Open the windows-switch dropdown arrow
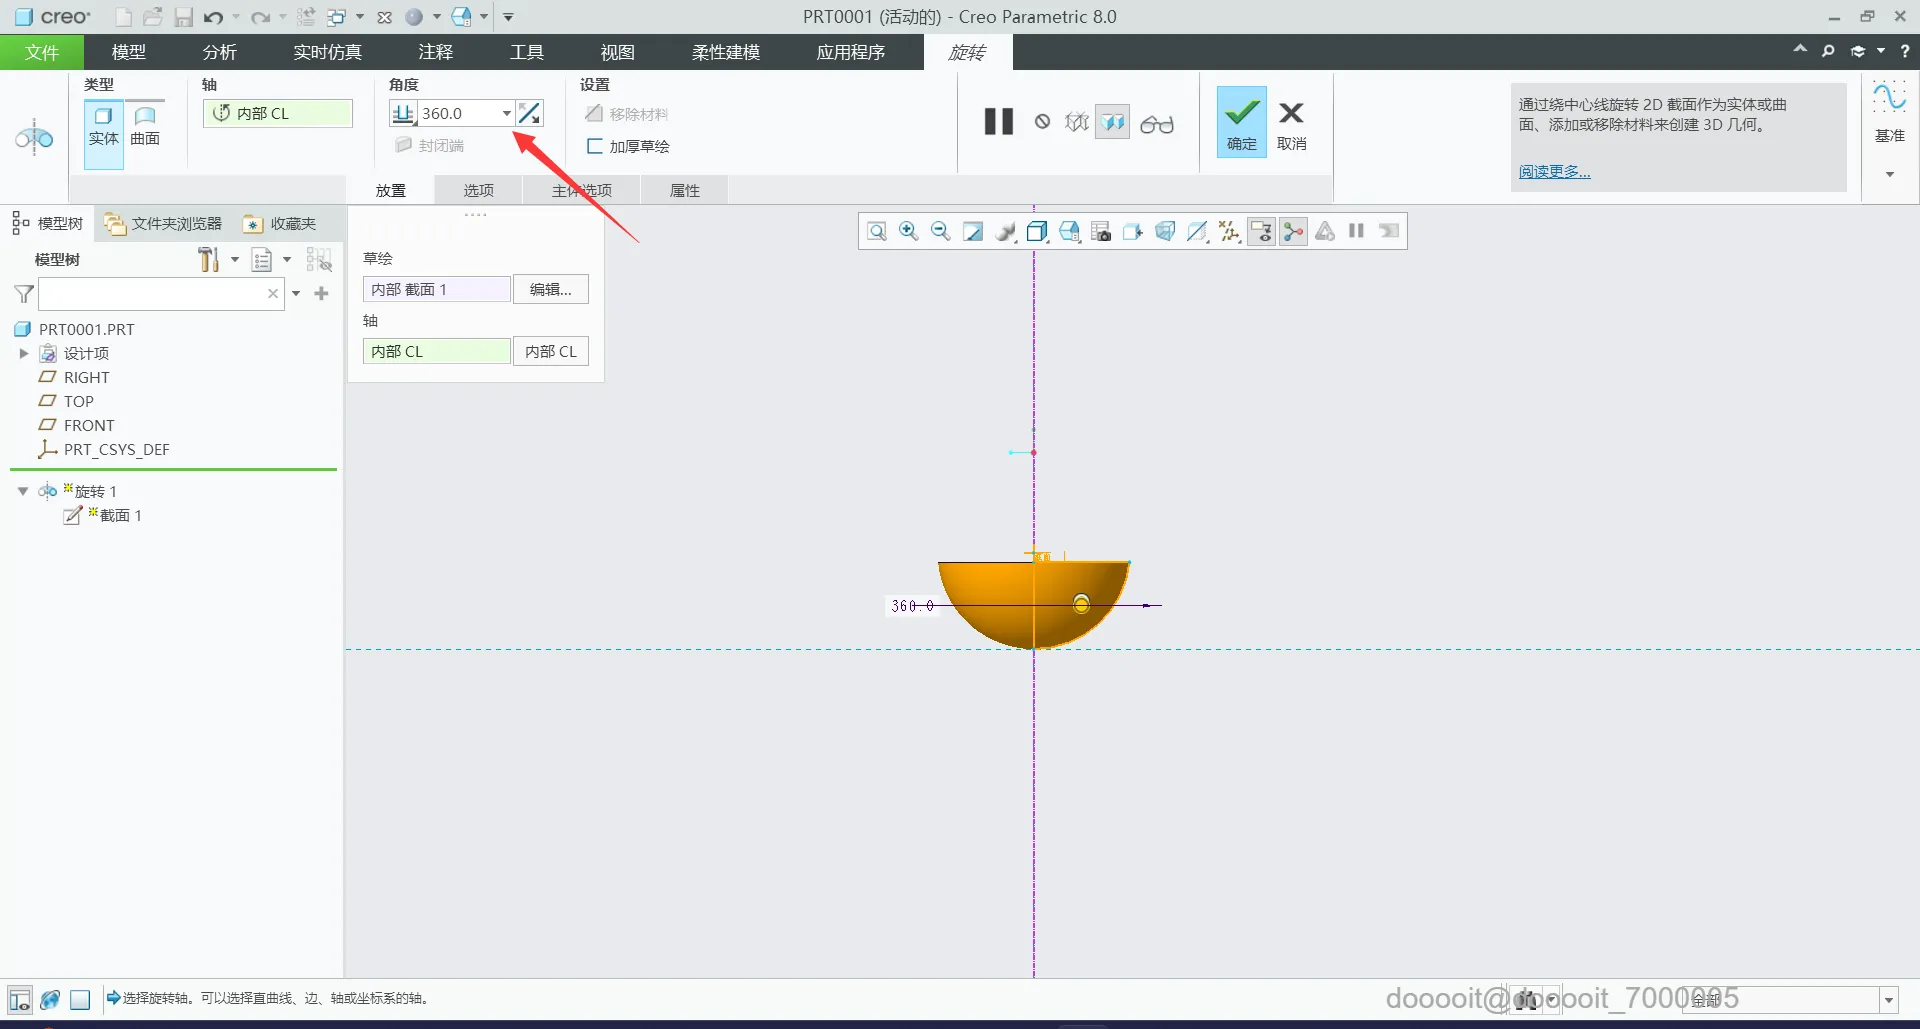 360,17
